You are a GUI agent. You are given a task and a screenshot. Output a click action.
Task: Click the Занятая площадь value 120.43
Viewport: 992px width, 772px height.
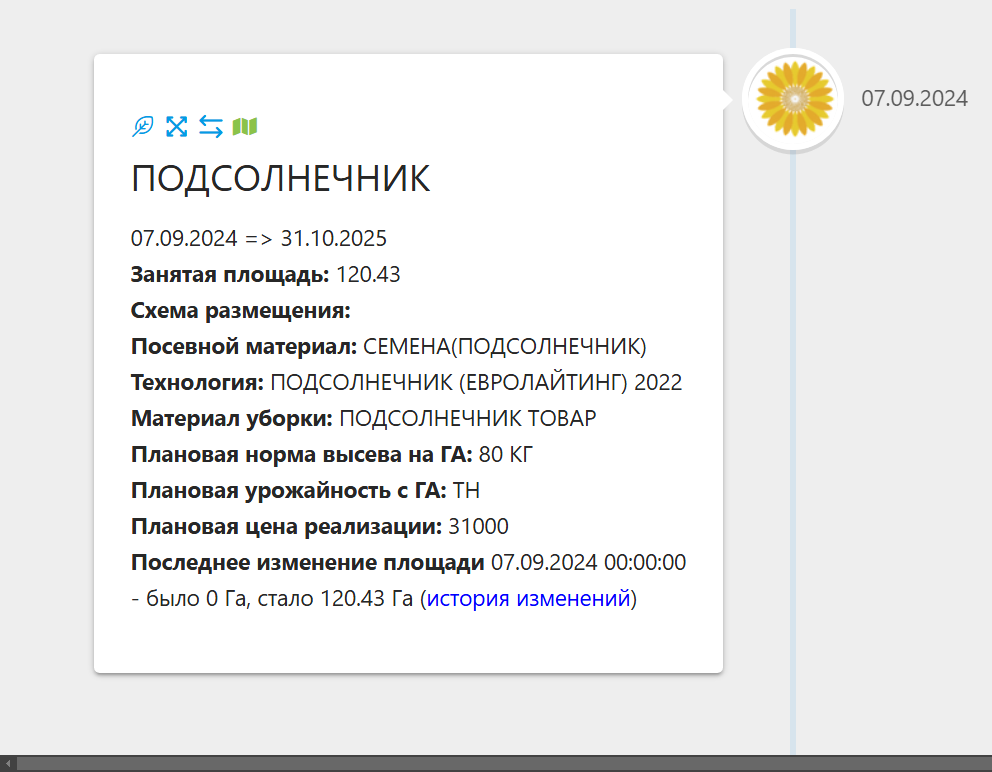coord(368,275)
